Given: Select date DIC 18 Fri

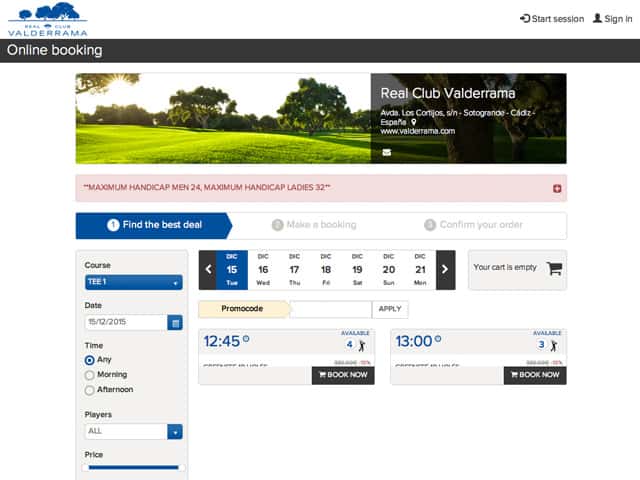Looking at the screenshot, I should tap(326, 269).
